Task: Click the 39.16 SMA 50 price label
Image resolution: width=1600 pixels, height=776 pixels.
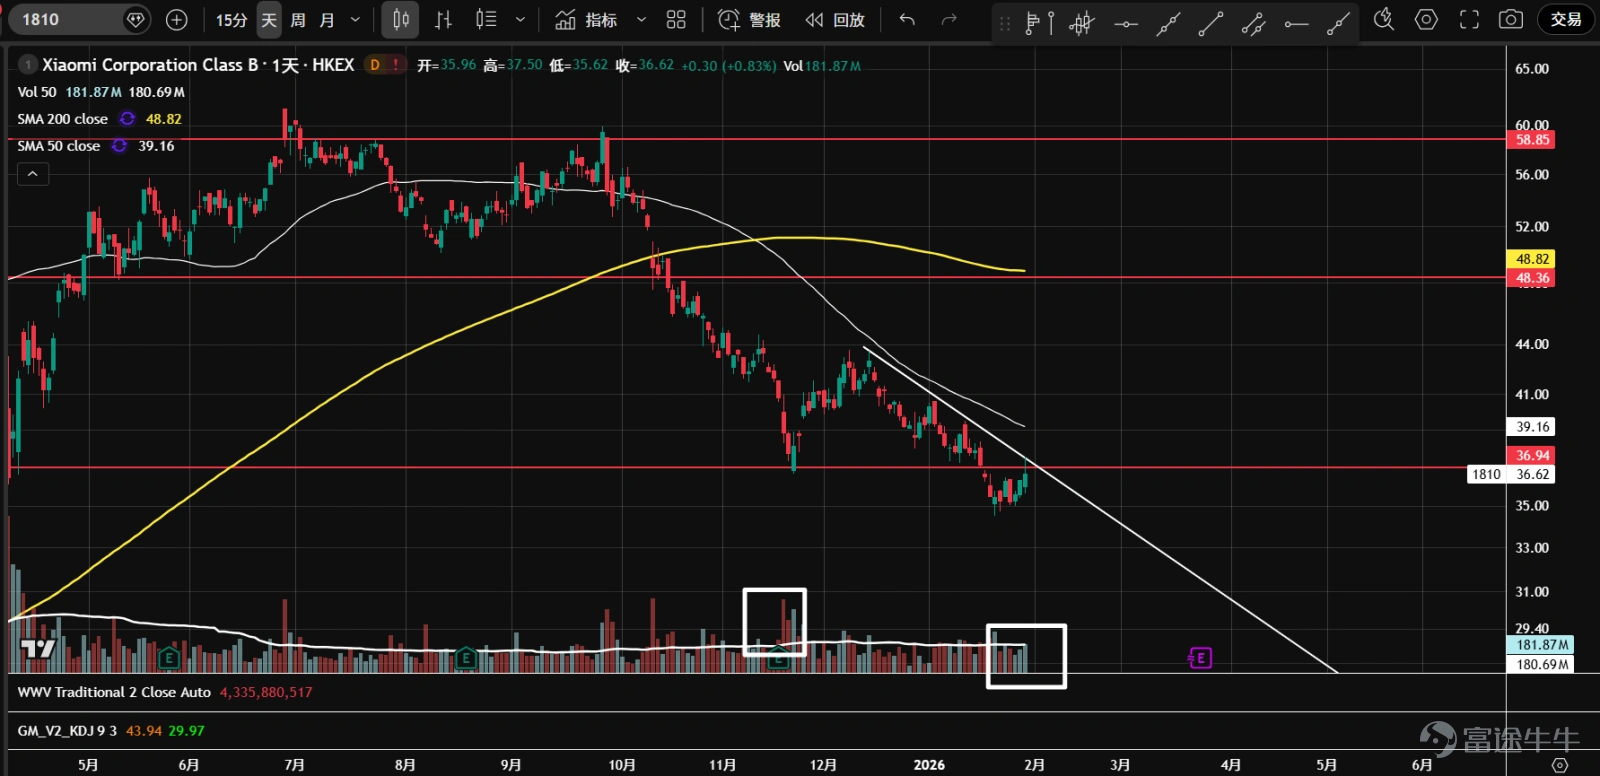Action: [1531, 427]
